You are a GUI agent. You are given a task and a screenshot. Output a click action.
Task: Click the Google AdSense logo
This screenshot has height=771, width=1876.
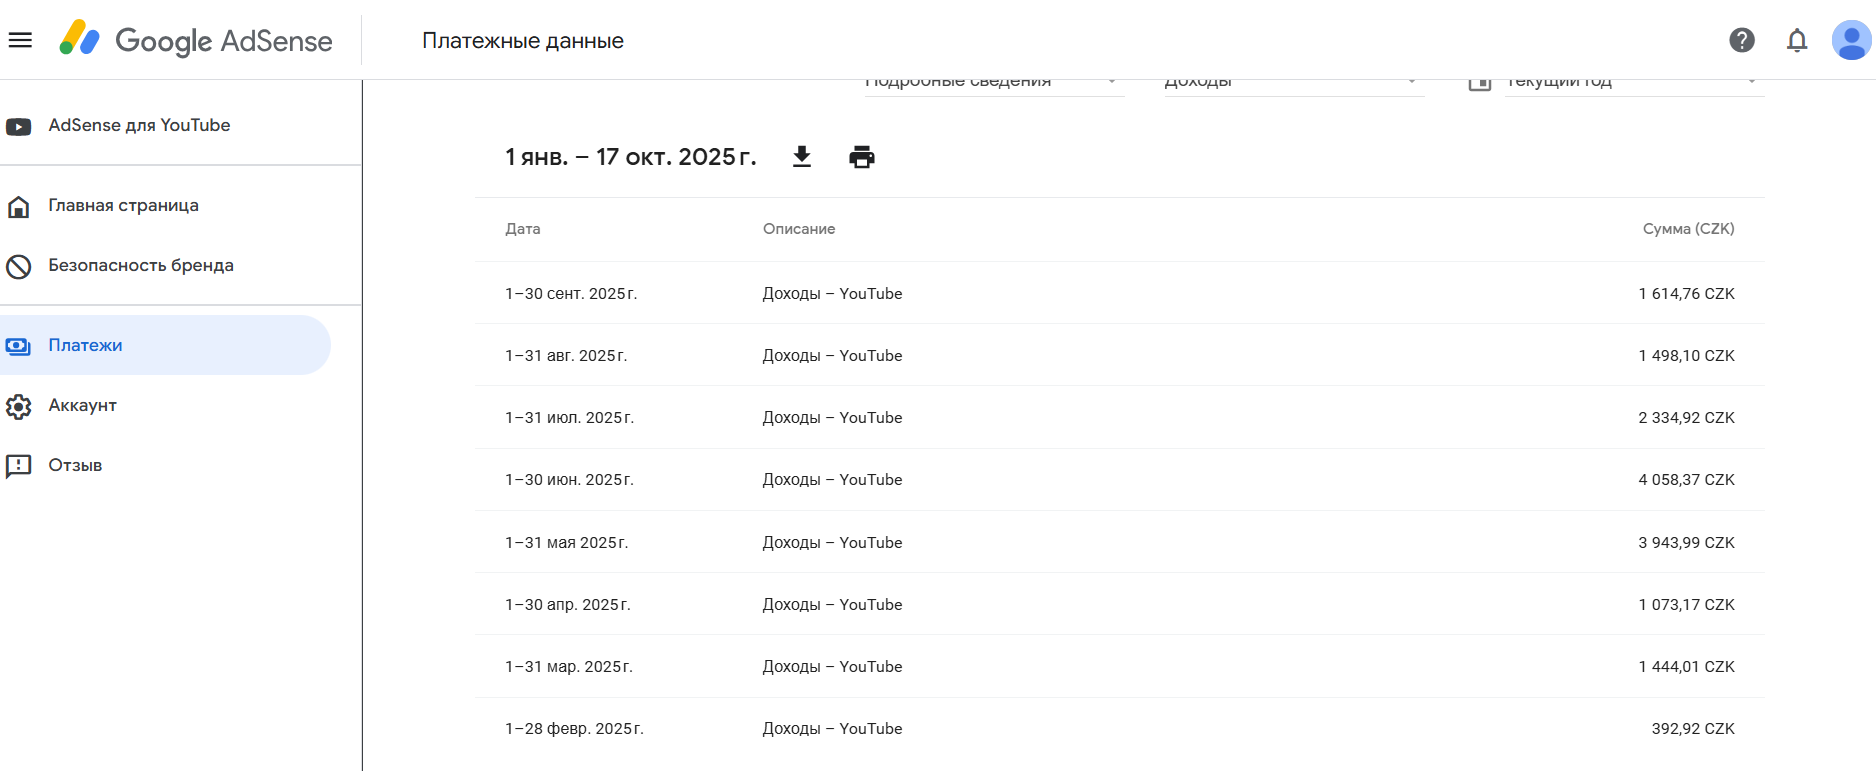[196, 40]
